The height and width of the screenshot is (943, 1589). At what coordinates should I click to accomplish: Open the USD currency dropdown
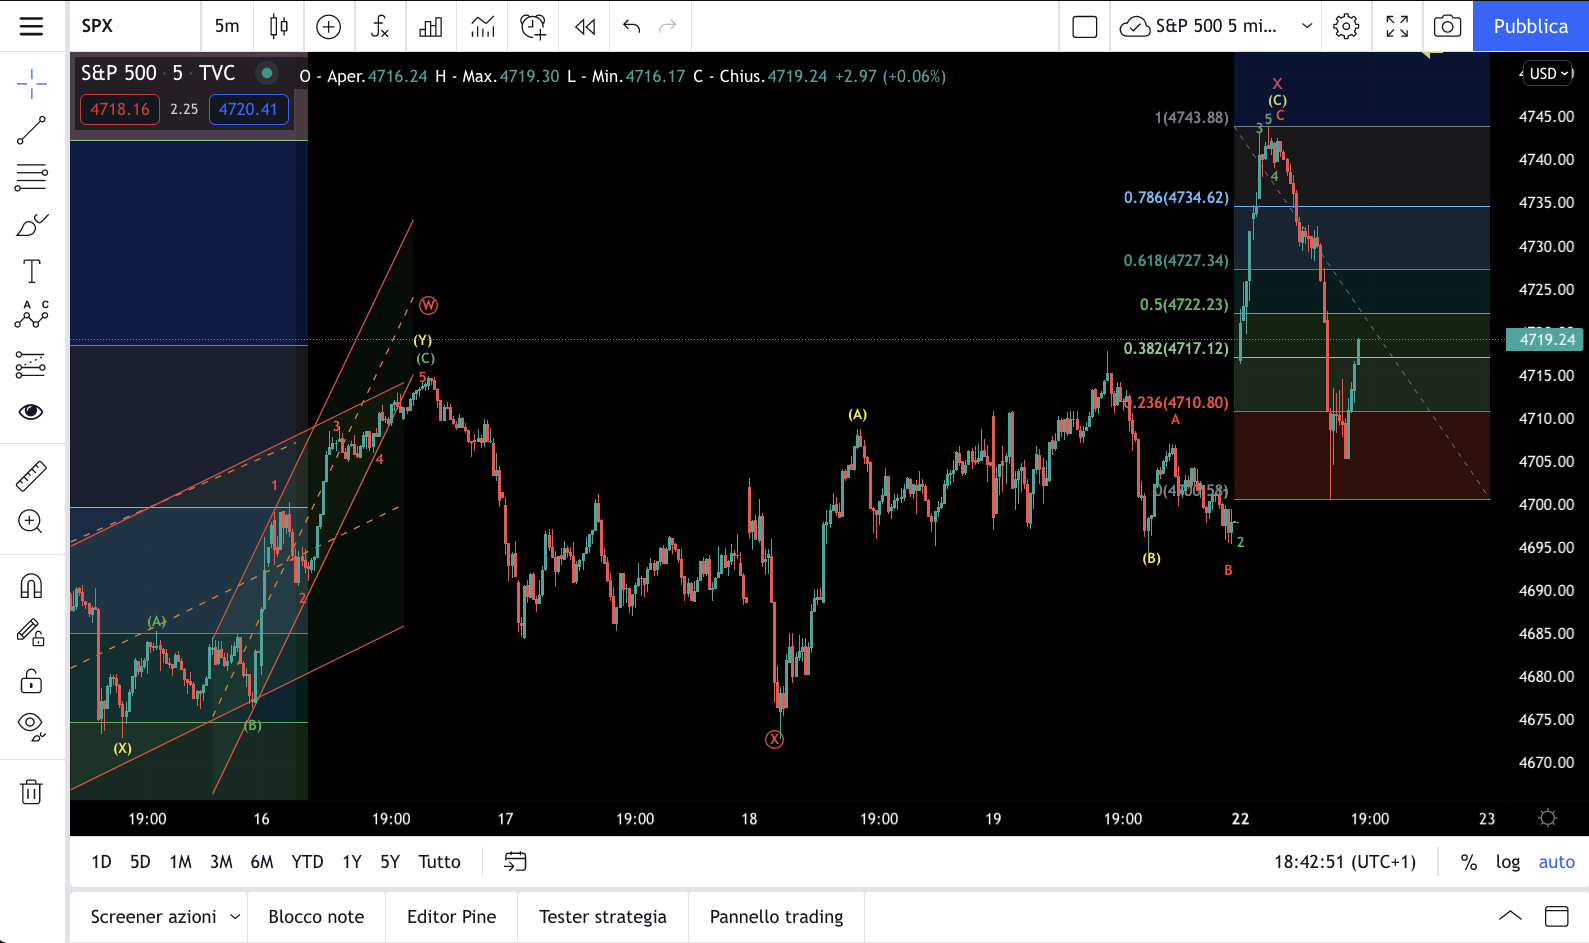pyautogui.click(x=1548, y=73)
